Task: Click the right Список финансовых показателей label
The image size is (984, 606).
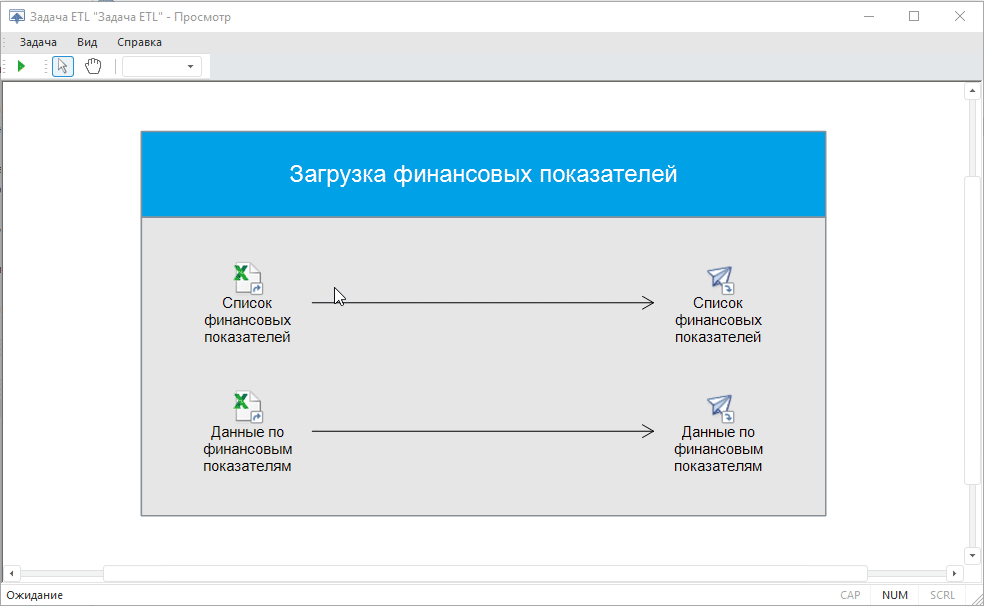Action: point(718,320)
